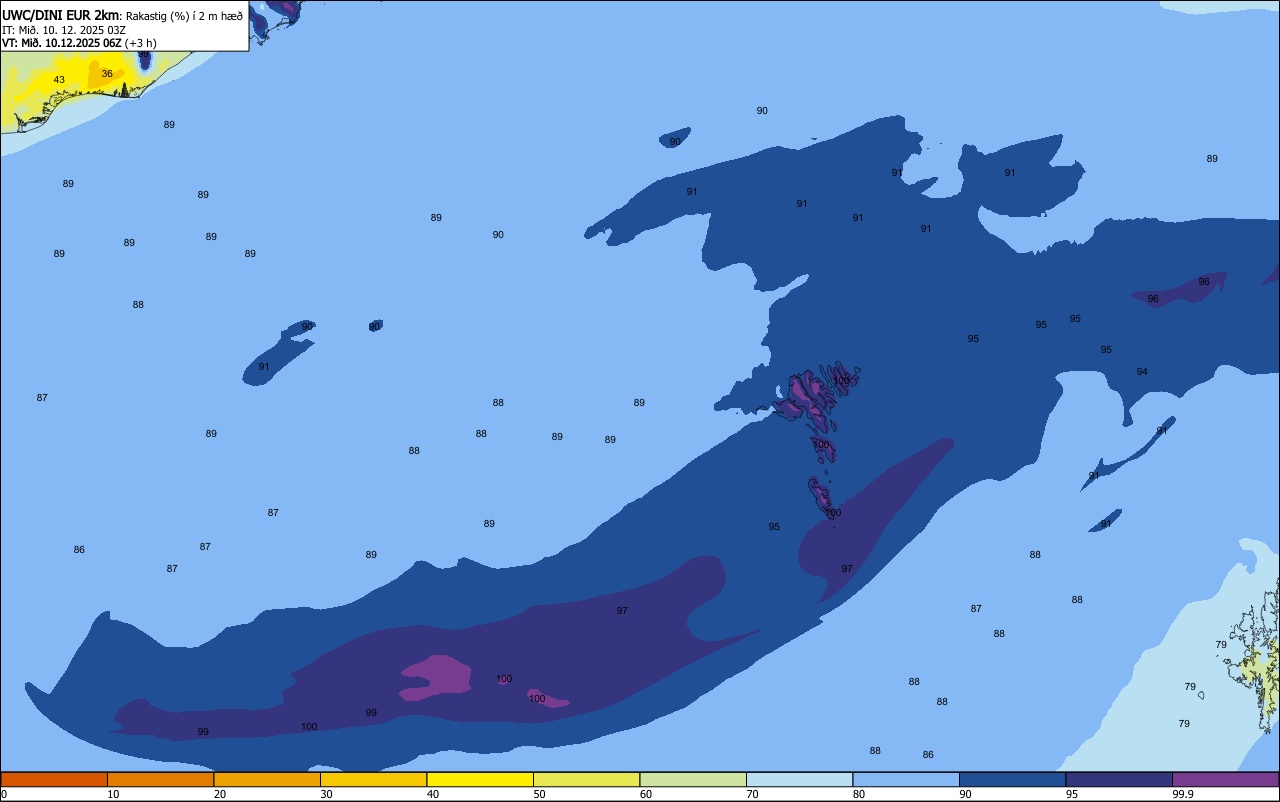This screenshot has height=802, width=1280.
Task: Click 'Rakastig (%) í 2 m hæð' label
Action: point(184,16)
